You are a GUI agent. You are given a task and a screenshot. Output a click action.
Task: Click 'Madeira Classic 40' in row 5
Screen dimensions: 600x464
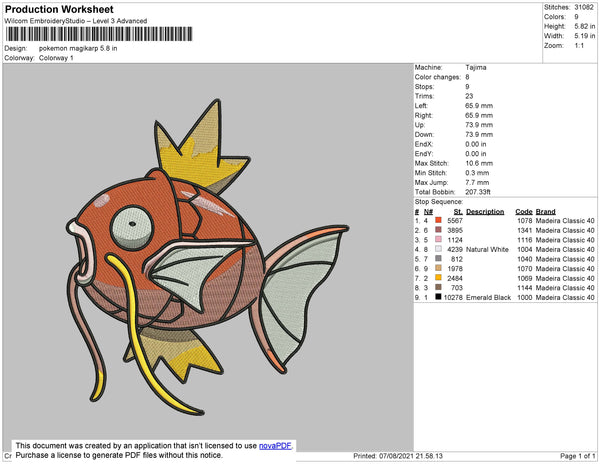coord(565,259)
